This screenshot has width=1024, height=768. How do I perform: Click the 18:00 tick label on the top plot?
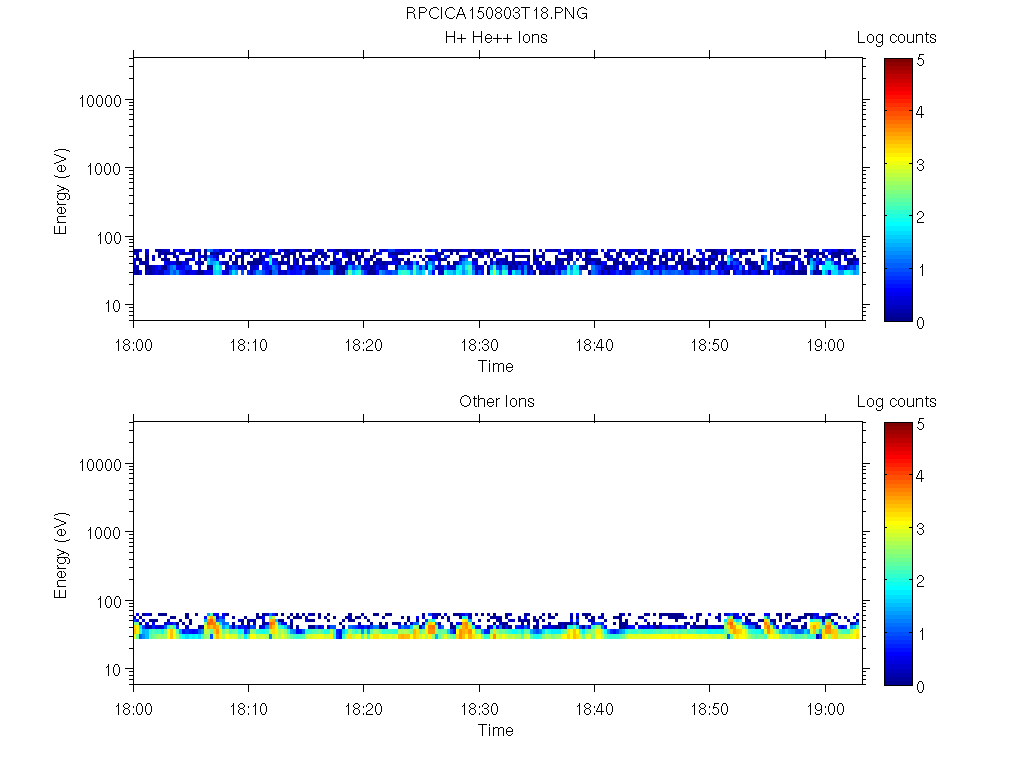click(x=133, y=345)
